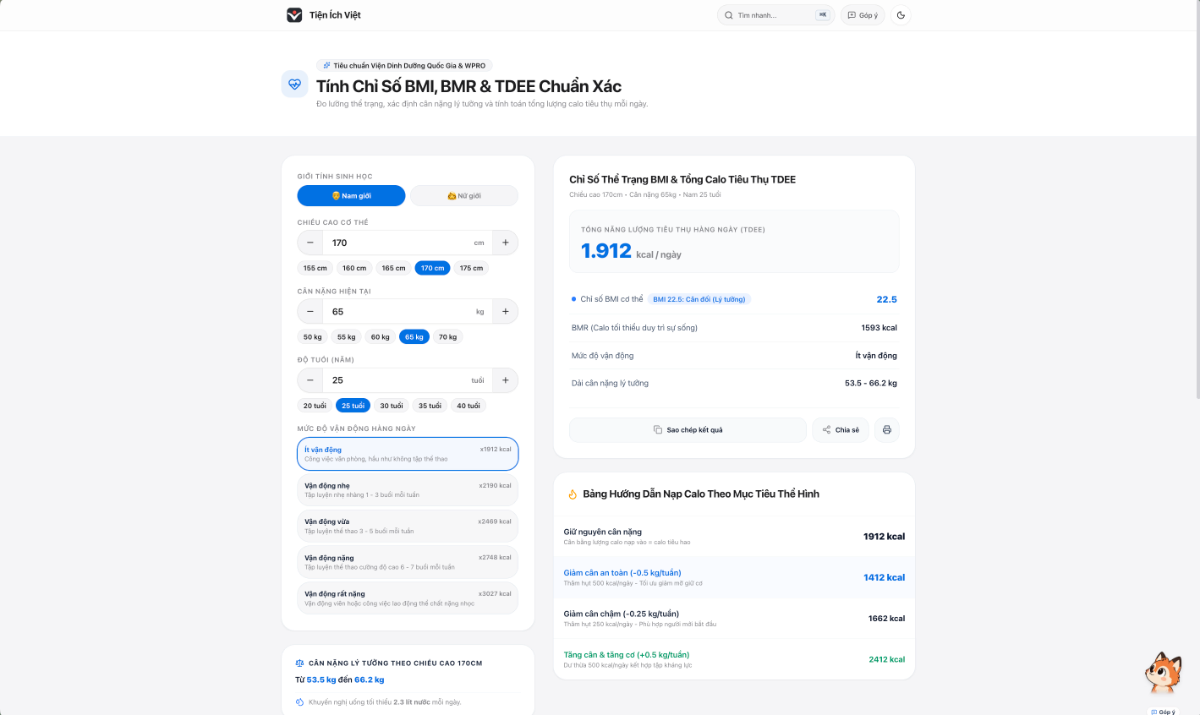Choose Vận động vừa activity level
This screenshot has width=1200, height=715.
(408, 526)
